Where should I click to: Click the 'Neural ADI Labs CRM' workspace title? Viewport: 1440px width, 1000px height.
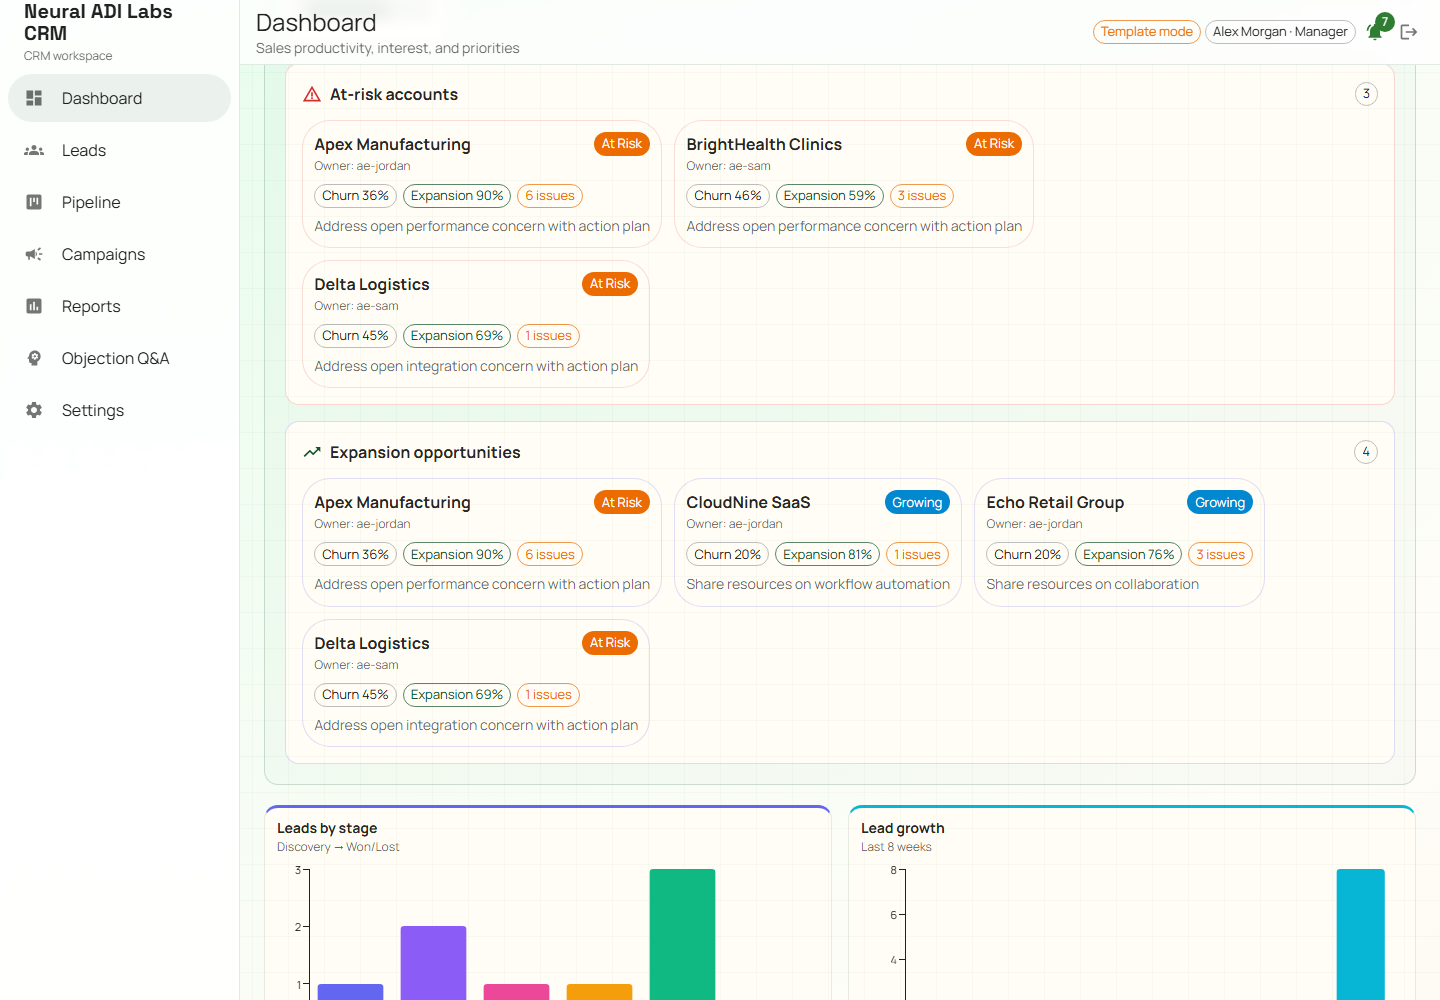pos(98,22)
